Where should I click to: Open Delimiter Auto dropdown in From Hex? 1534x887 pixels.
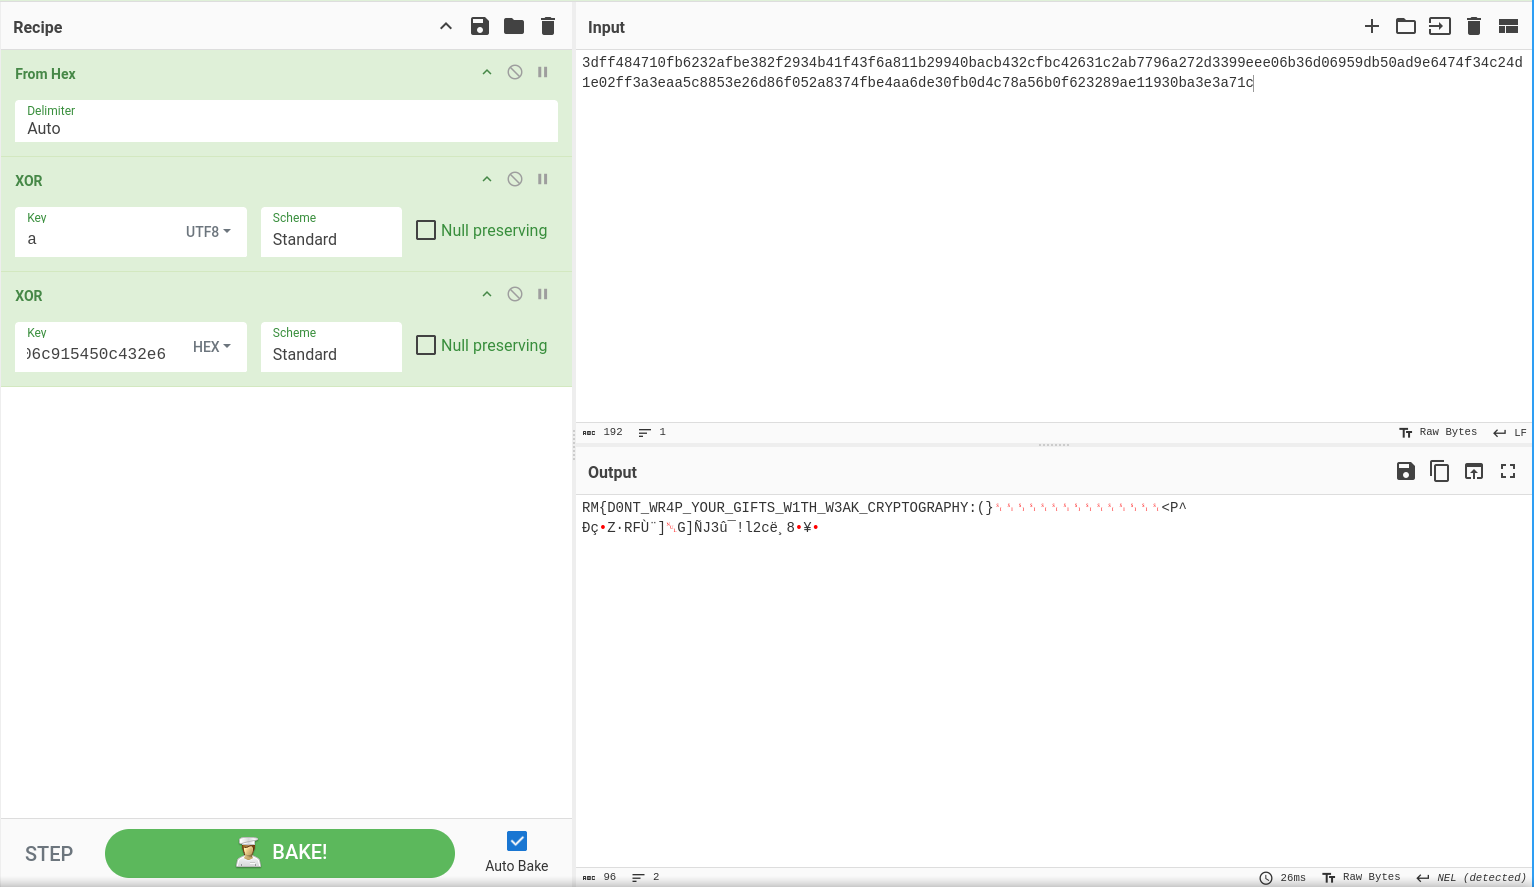tap(286, 121)
